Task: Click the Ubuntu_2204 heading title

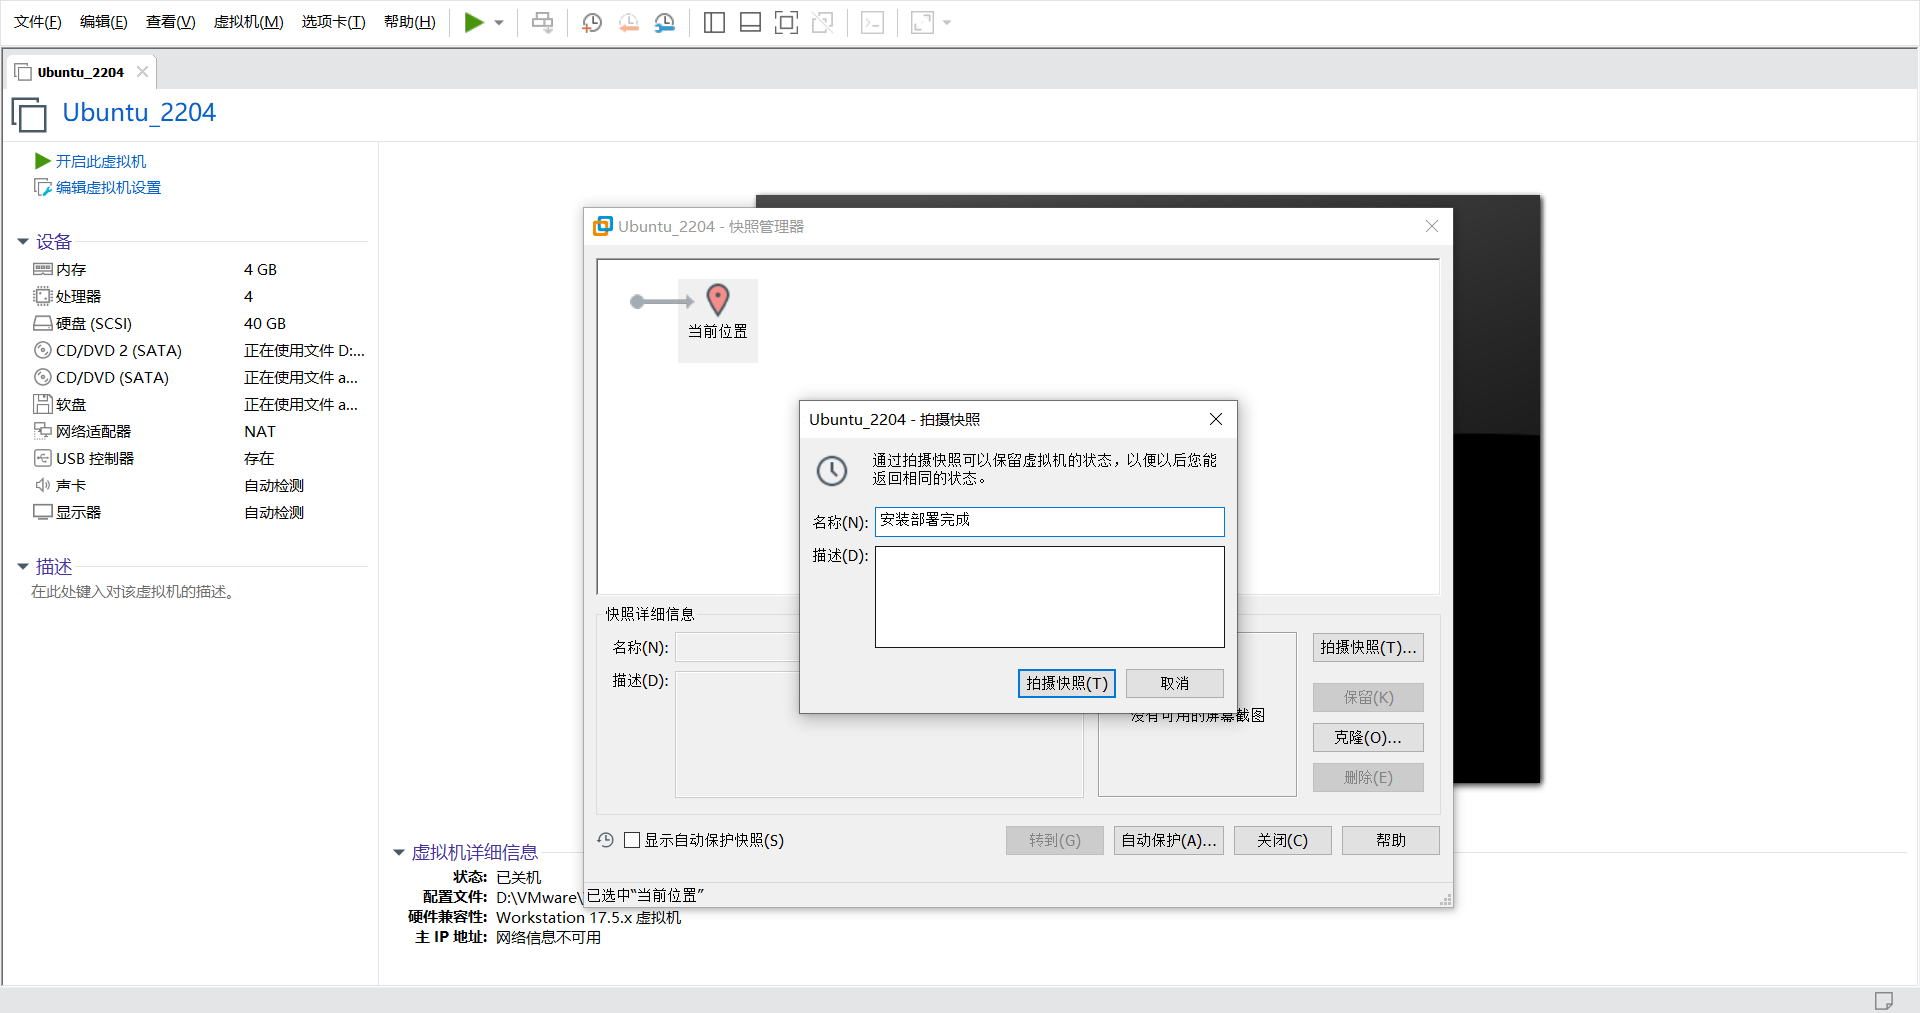Action: coord(139,113)
